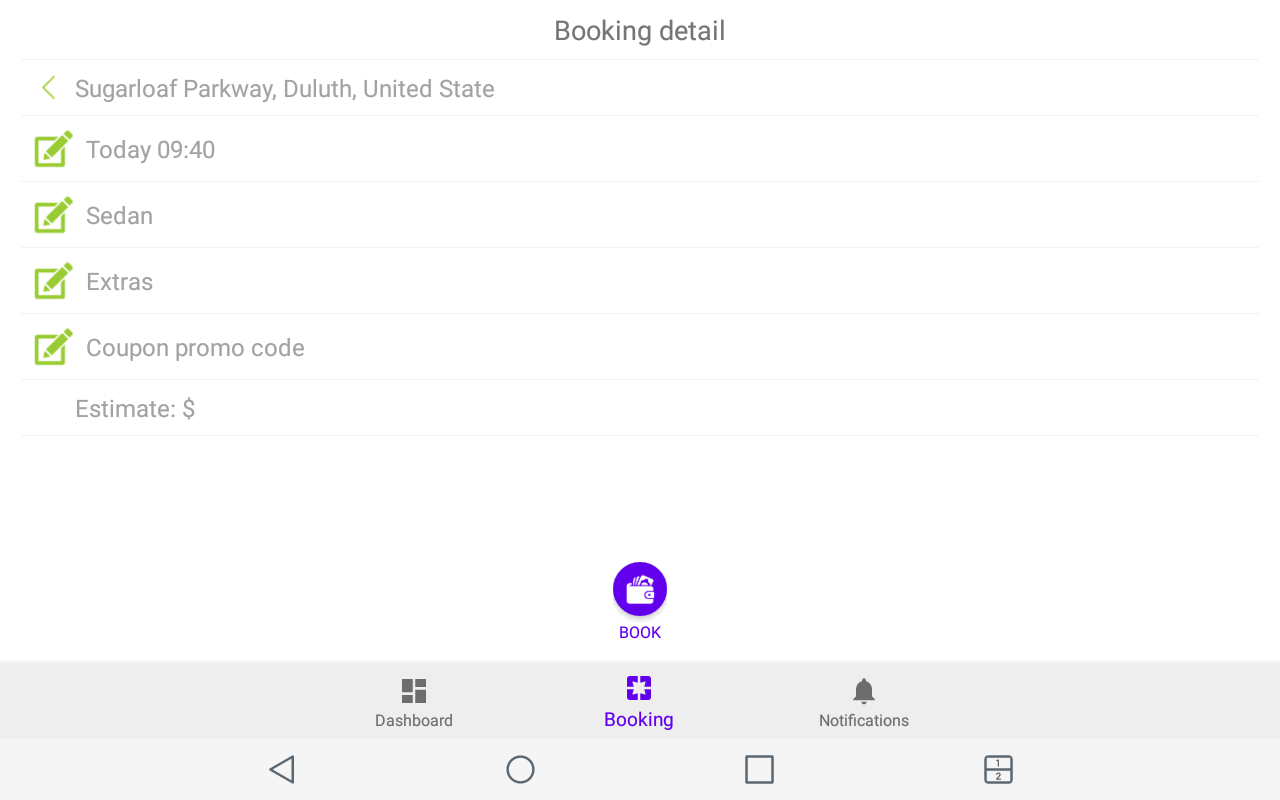Image resolution: width=1280 pixels, height=800 pixels.
Task: Go back with Android back triangle
Action: coord(282,769)
